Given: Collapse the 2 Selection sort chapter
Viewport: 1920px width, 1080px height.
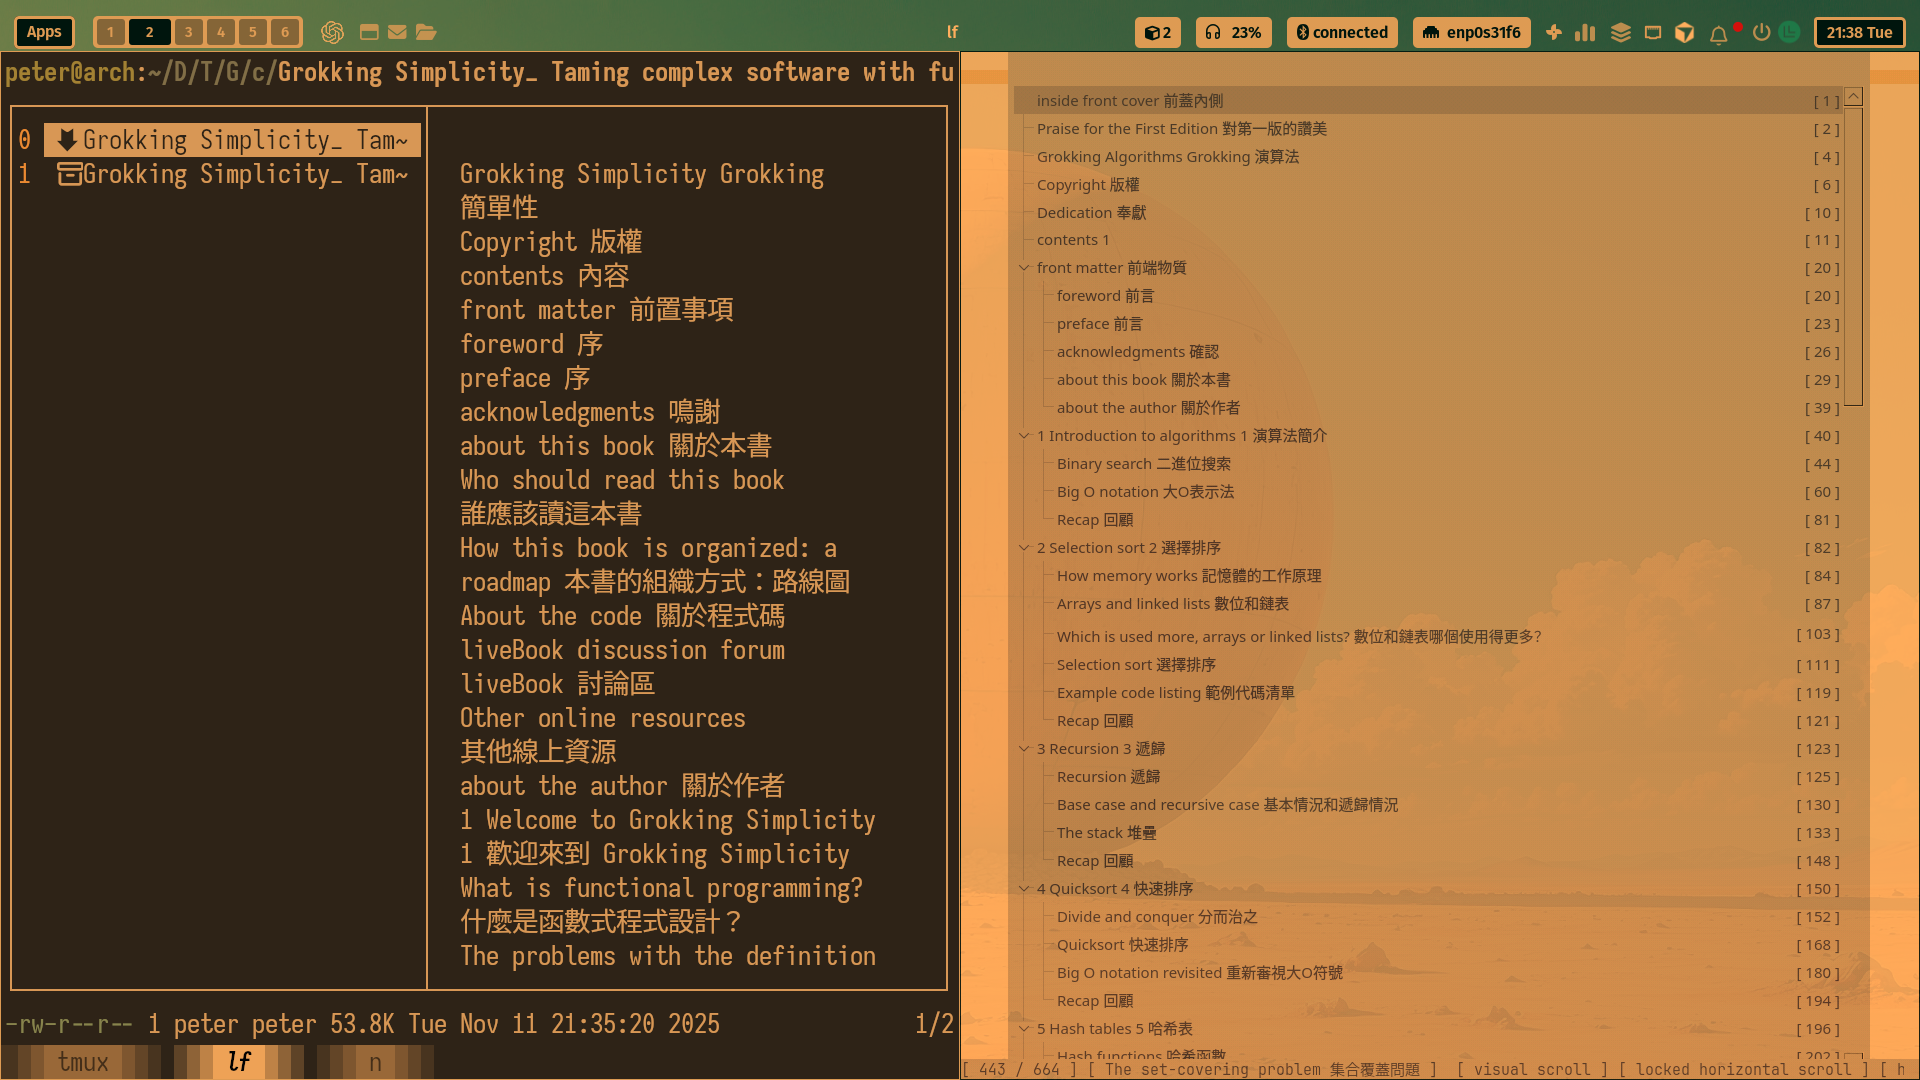Looking at the screenshot, I should coord(1023,548).
